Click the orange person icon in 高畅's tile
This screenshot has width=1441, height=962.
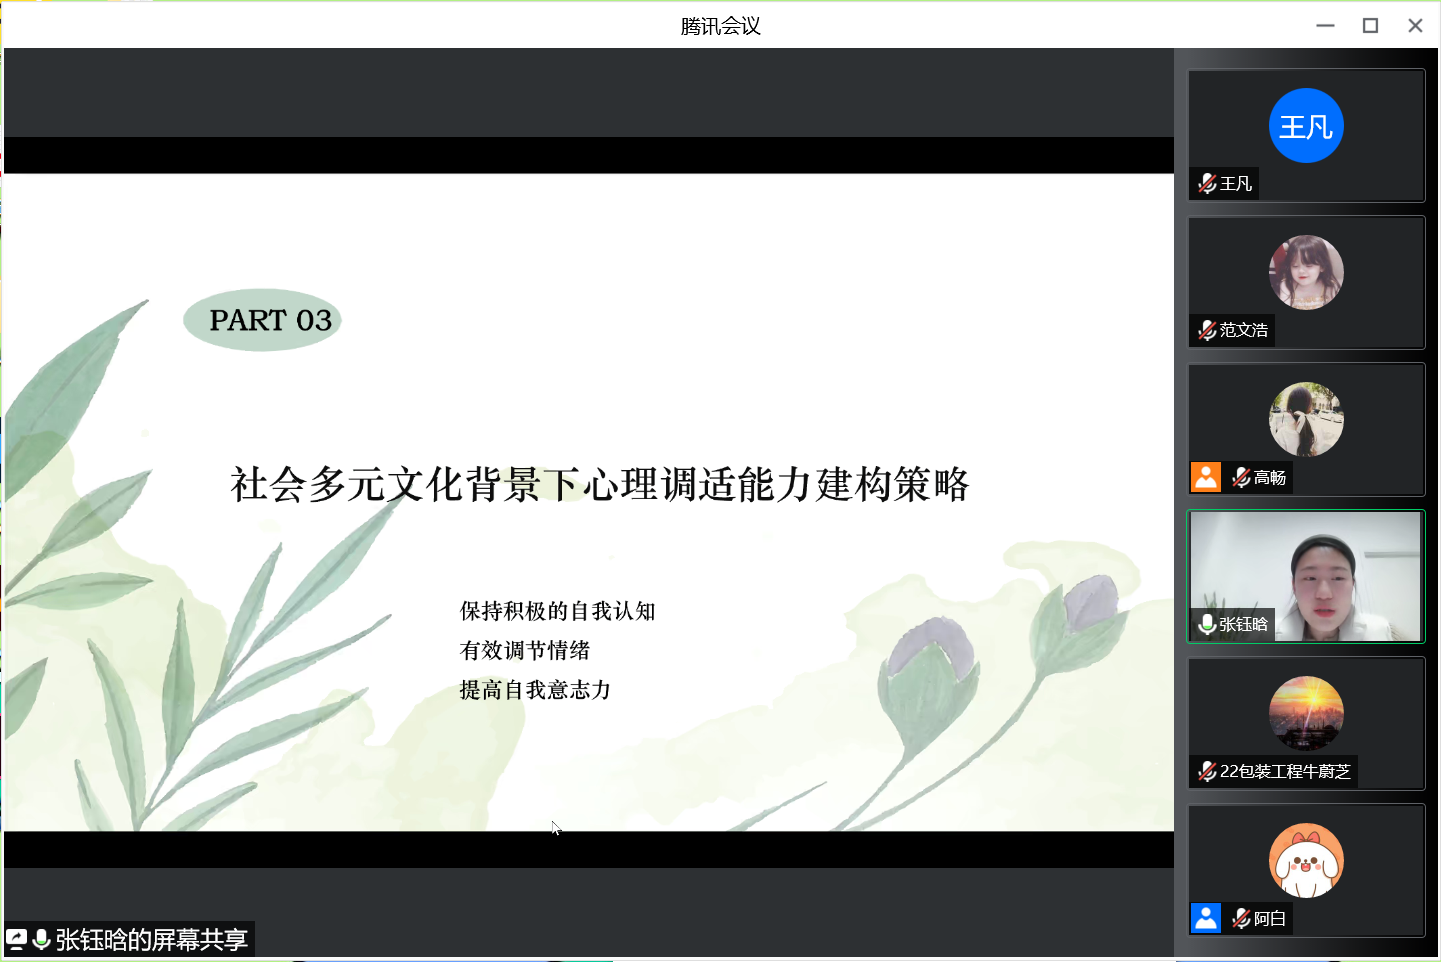pos(1206,477)
